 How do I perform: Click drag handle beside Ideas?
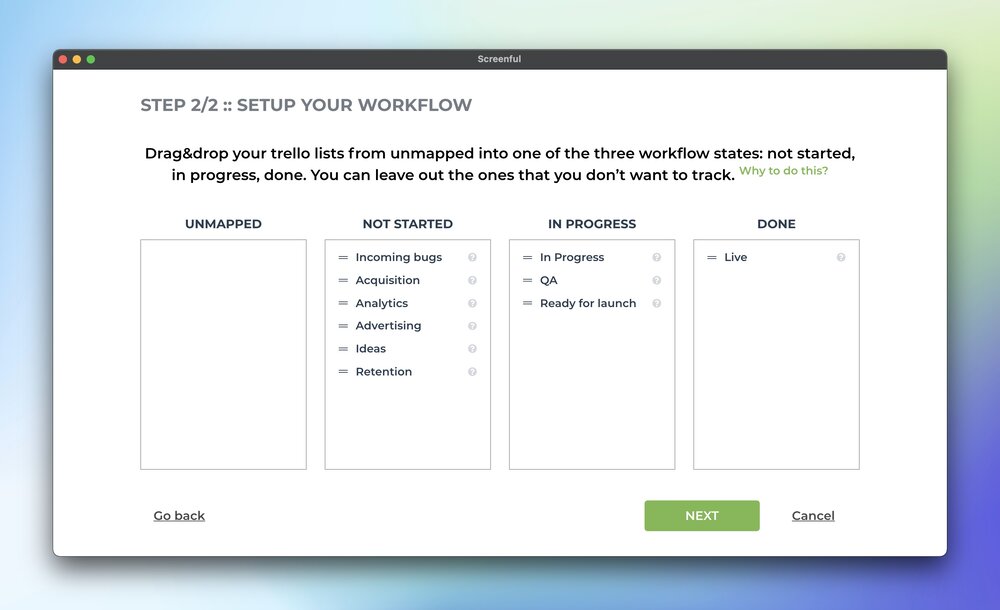[x=343, y=349]
